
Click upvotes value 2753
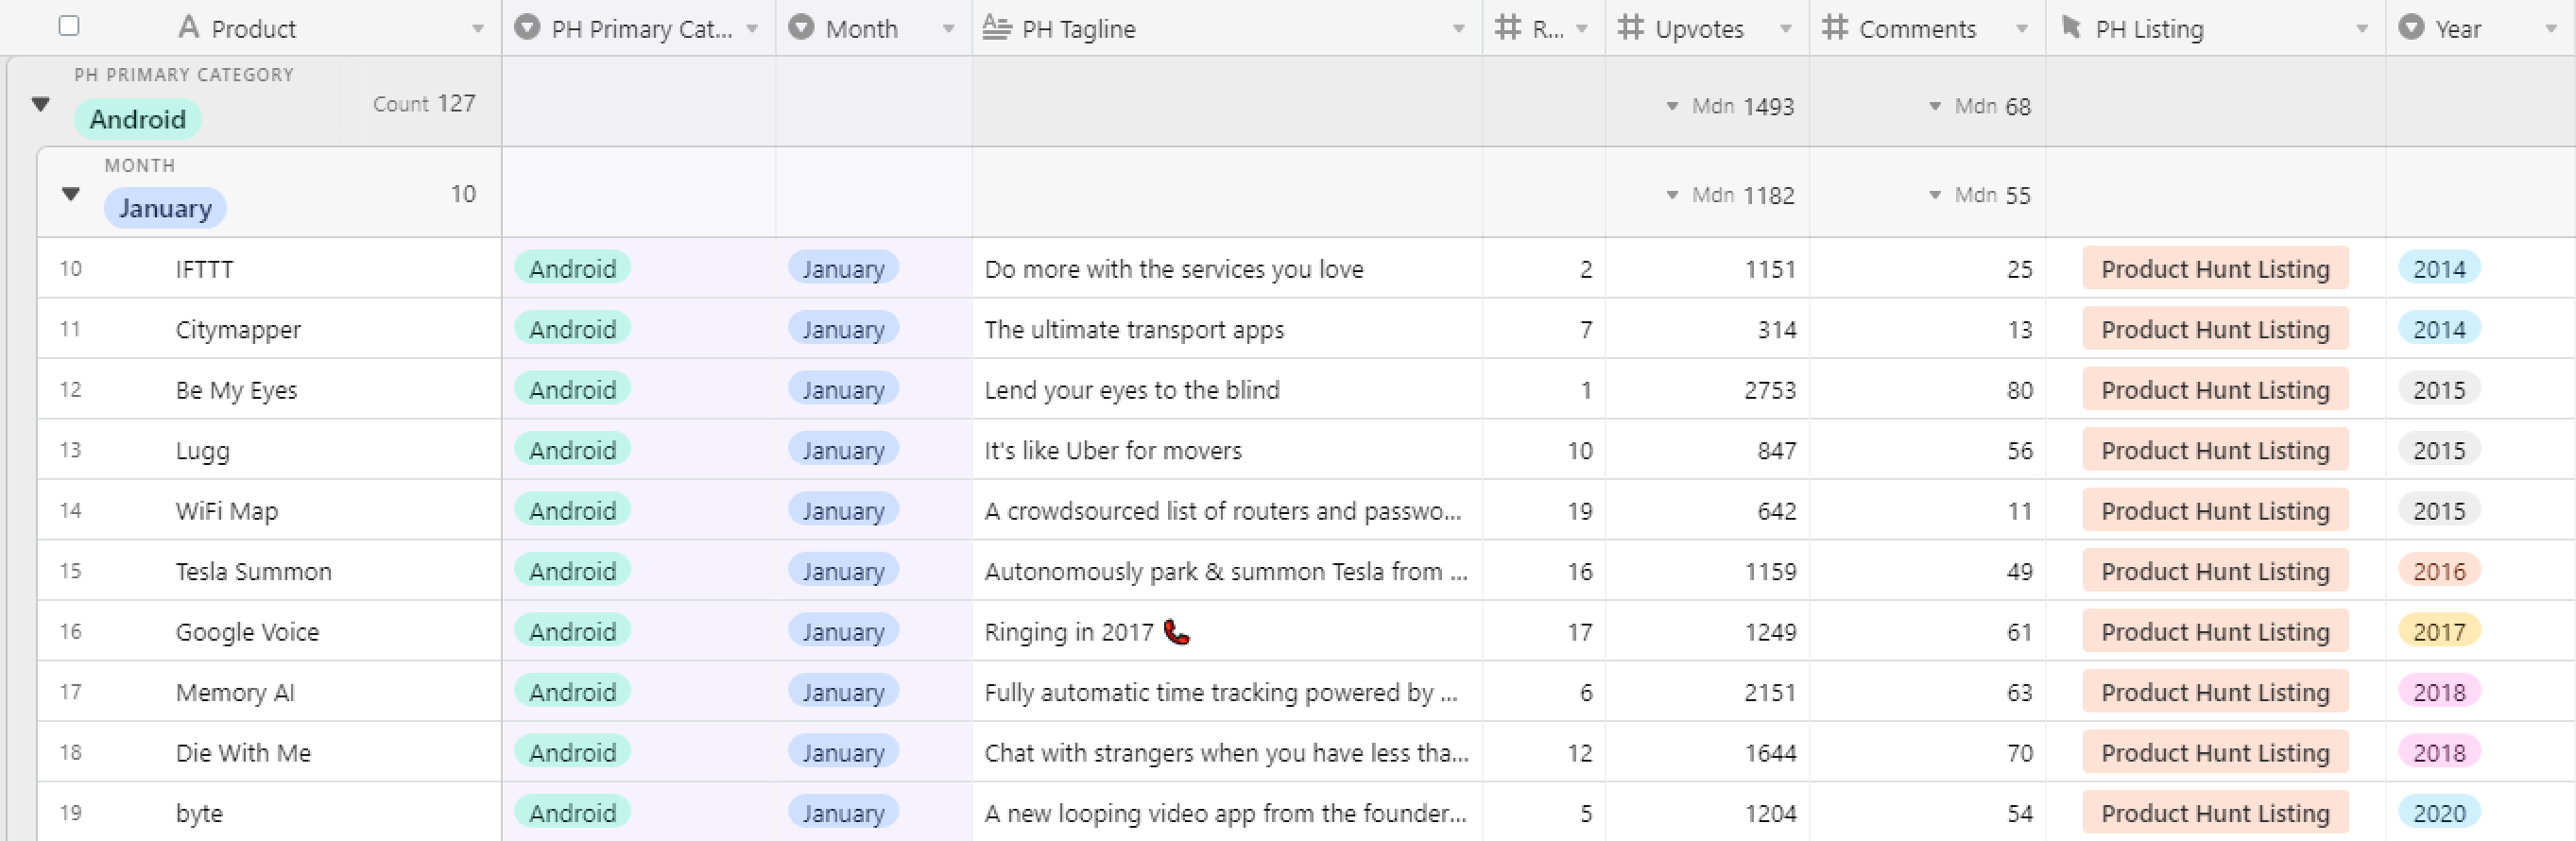pyautogui.click(x=1770, y=389)
